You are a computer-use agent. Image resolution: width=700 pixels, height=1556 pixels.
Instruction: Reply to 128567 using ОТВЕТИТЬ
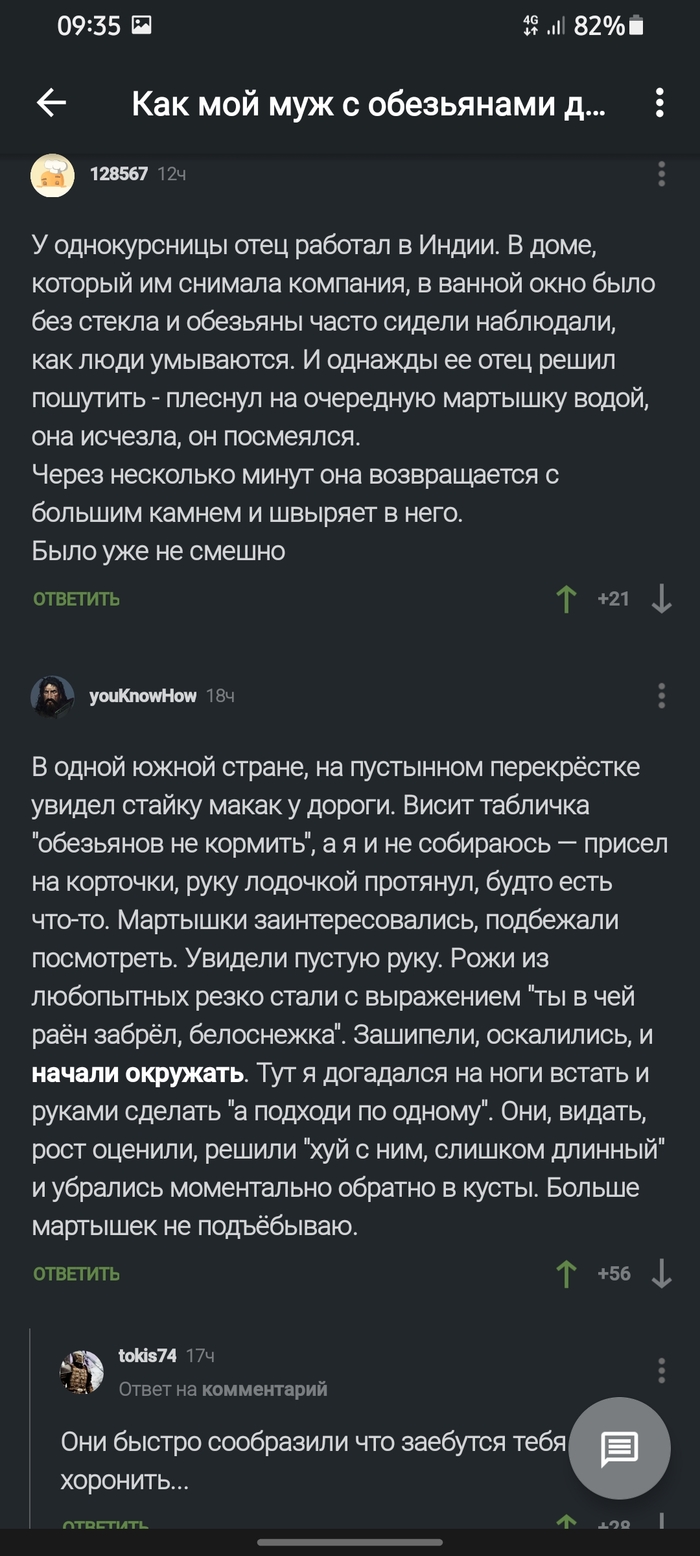click(x=76, y=600)
